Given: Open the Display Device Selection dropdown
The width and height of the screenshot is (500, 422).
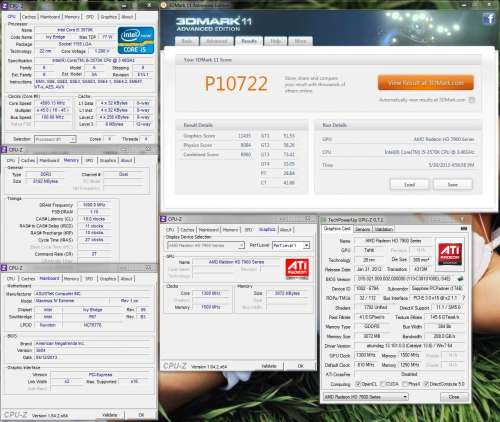Looking at the screenshot, I should (x=206, y=245).
